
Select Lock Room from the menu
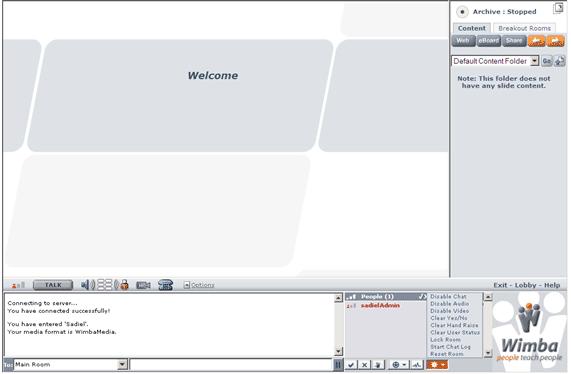coord(445,340)
